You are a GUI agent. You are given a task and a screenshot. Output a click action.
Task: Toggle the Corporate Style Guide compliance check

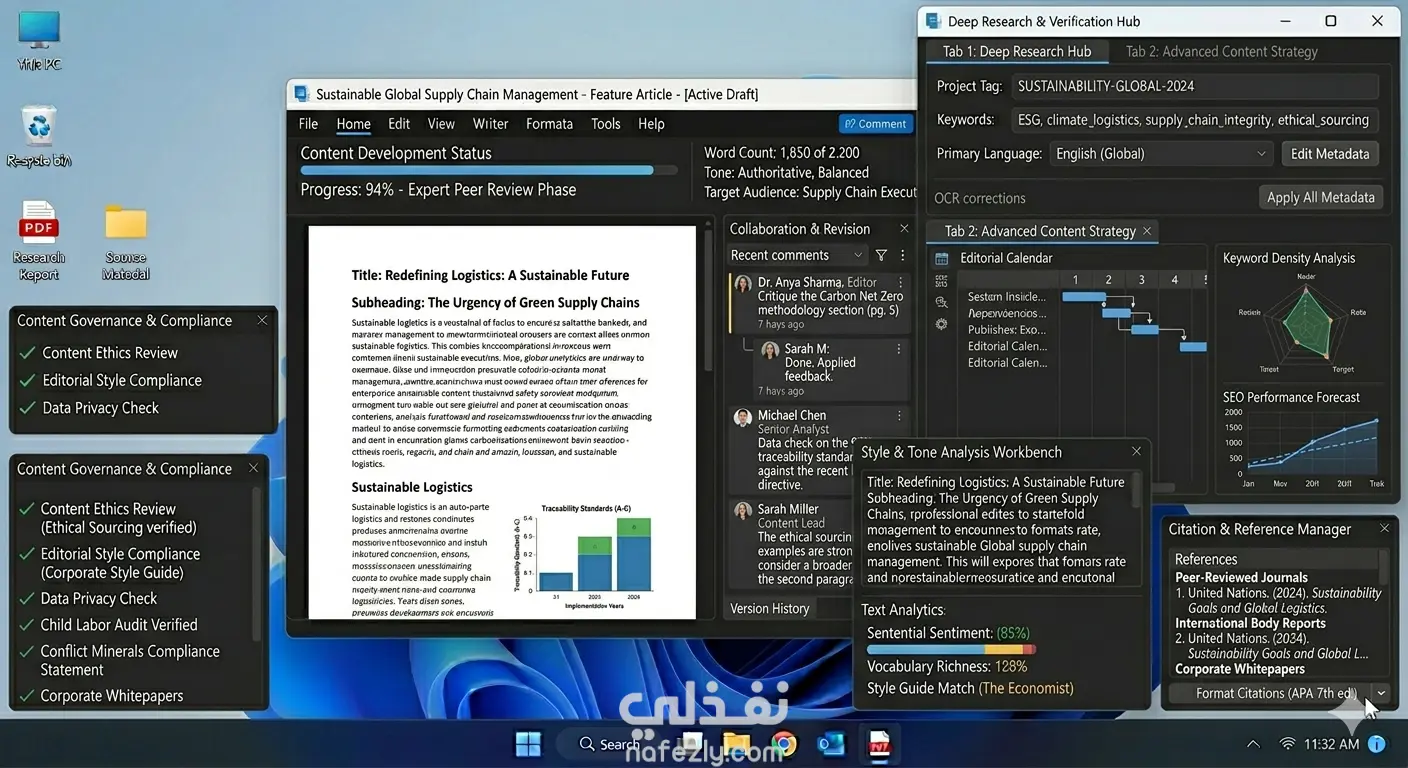tap(27, 554)
